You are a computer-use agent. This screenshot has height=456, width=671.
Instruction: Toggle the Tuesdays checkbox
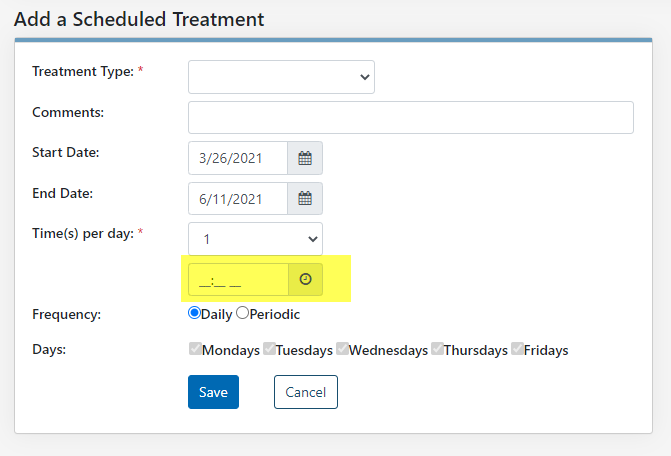(269, 349)
